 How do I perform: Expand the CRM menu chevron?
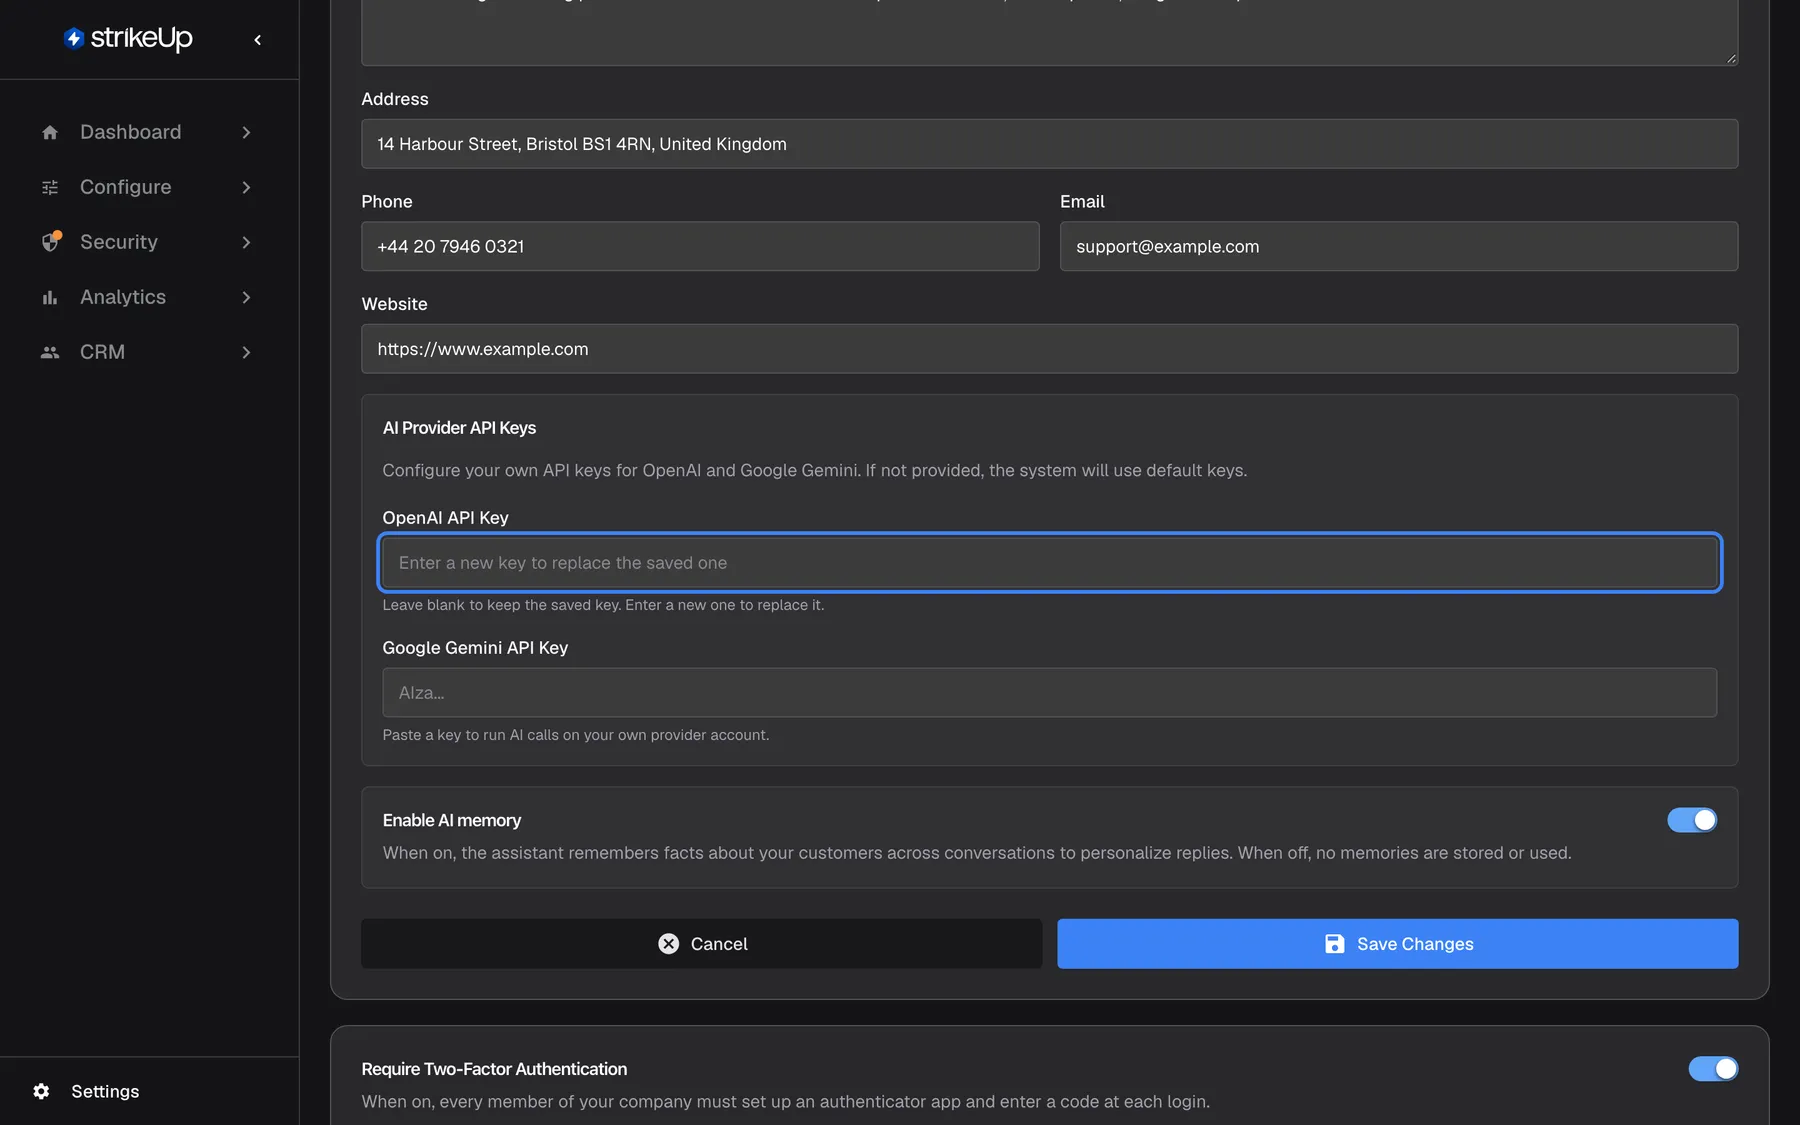pos(246,352)
